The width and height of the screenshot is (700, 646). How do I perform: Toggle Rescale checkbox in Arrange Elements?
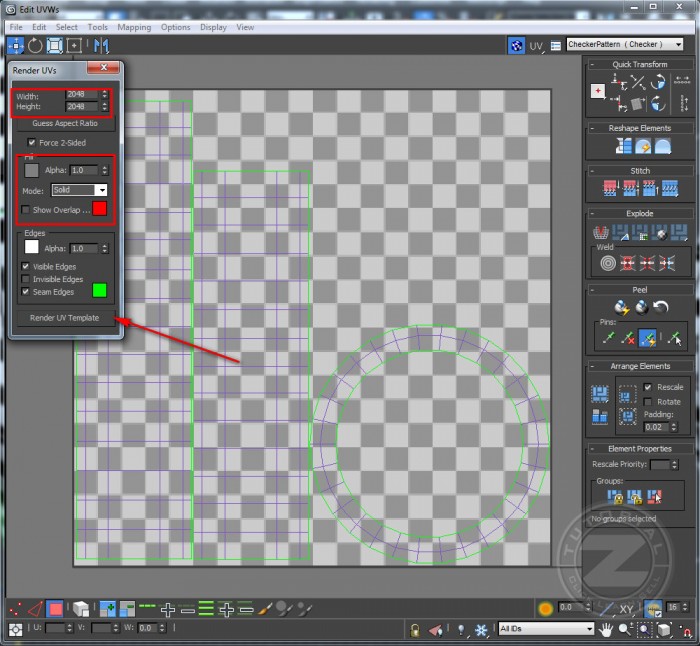(x=648, y=387)
